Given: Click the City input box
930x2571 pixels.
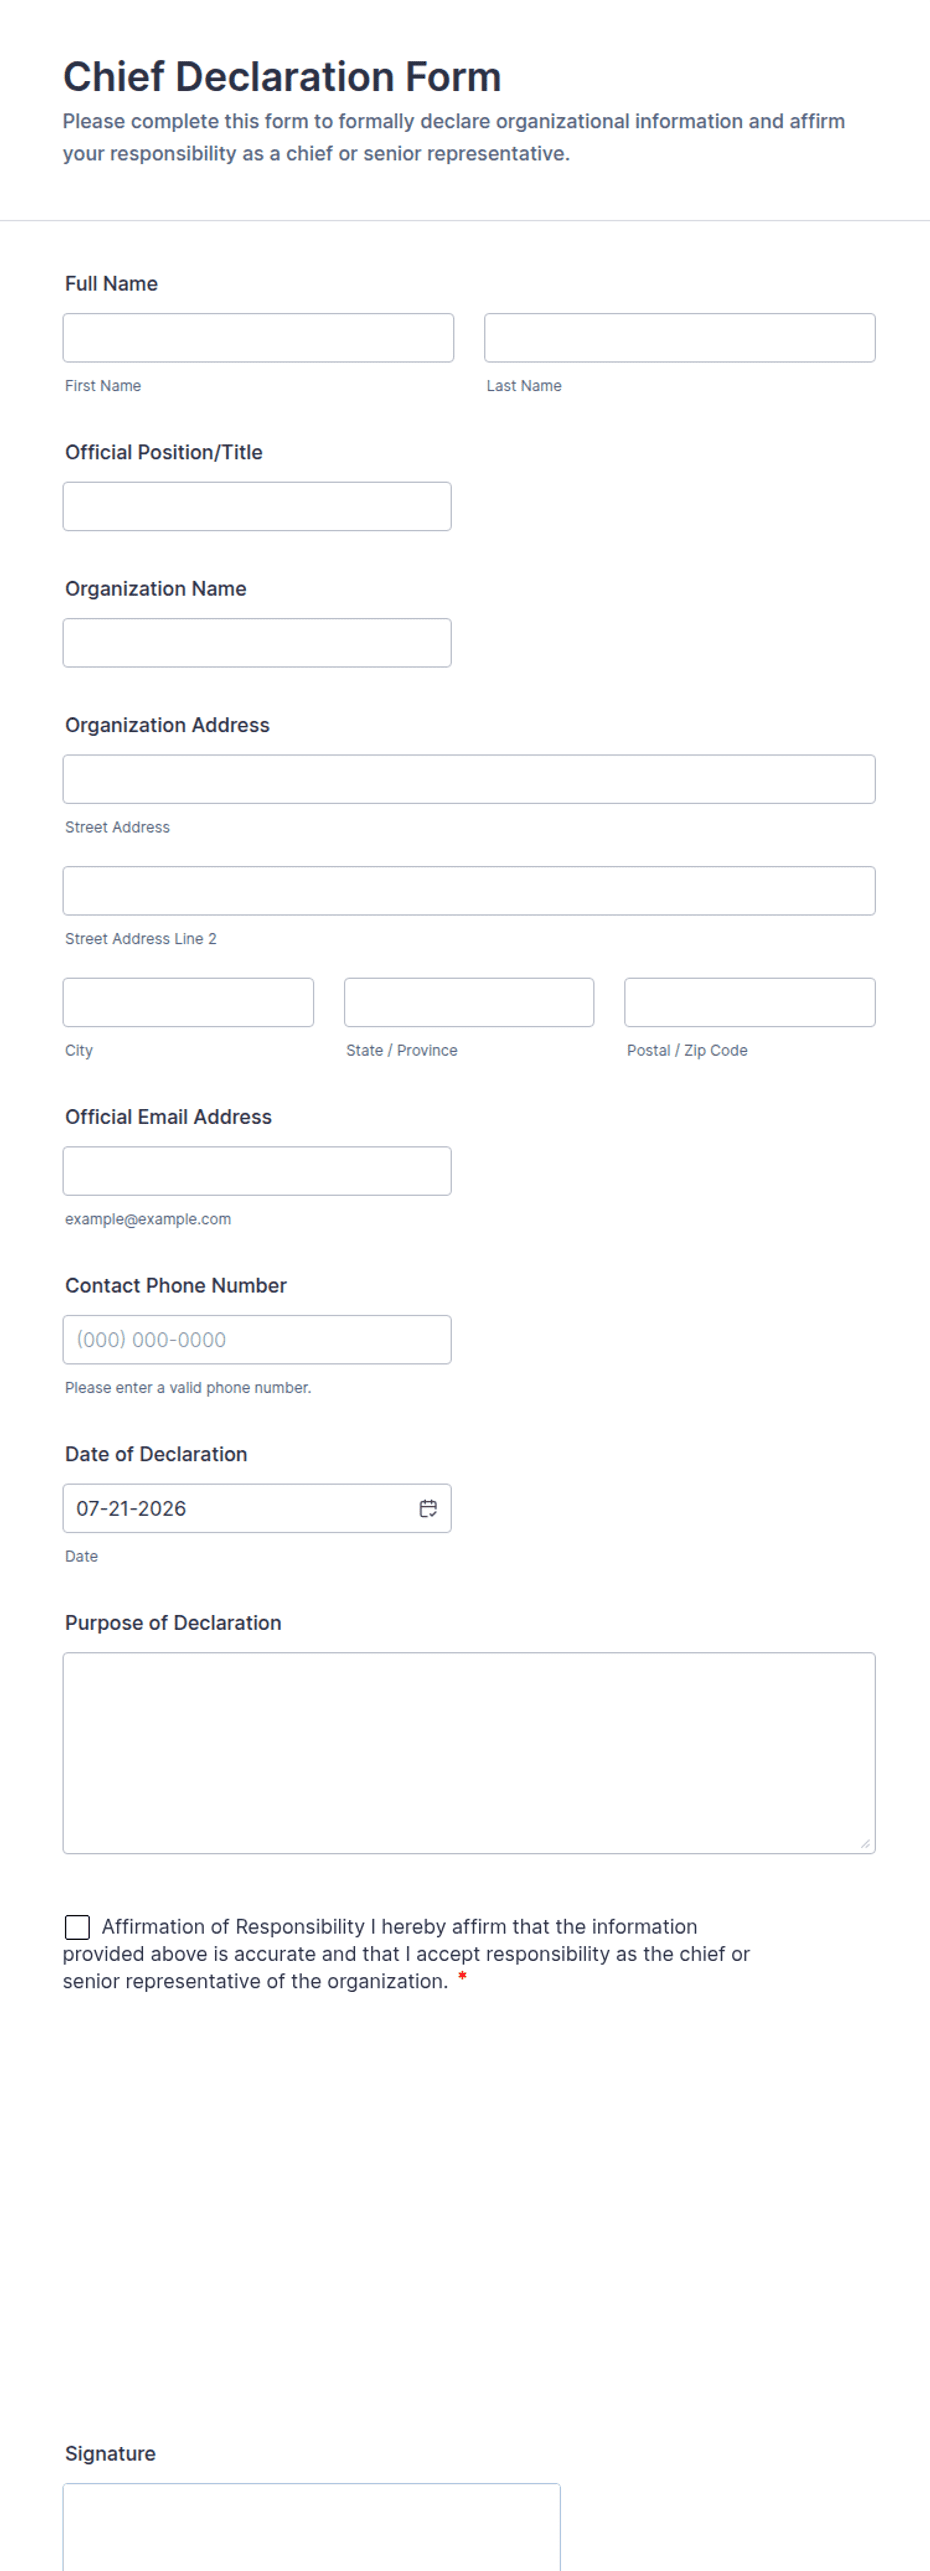Looking at the screenshot, I should click(188, 1002).
